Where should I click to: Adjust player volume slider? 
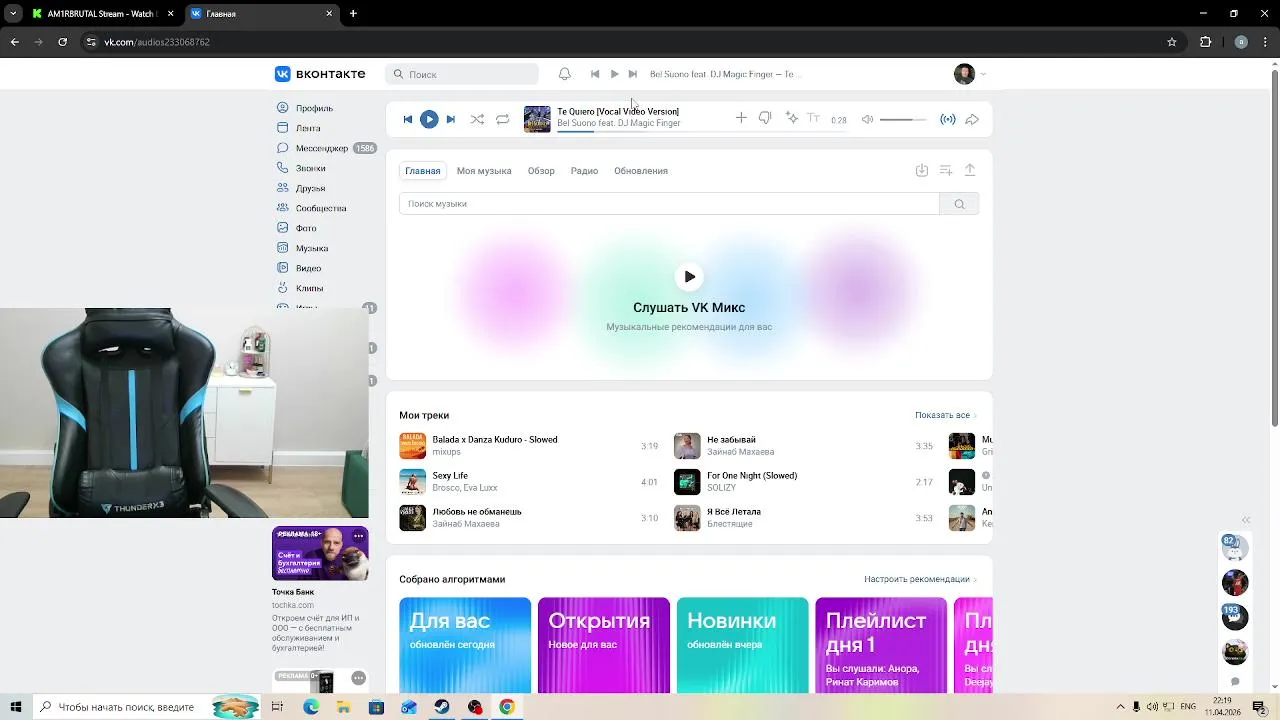[x=903, y=119]
